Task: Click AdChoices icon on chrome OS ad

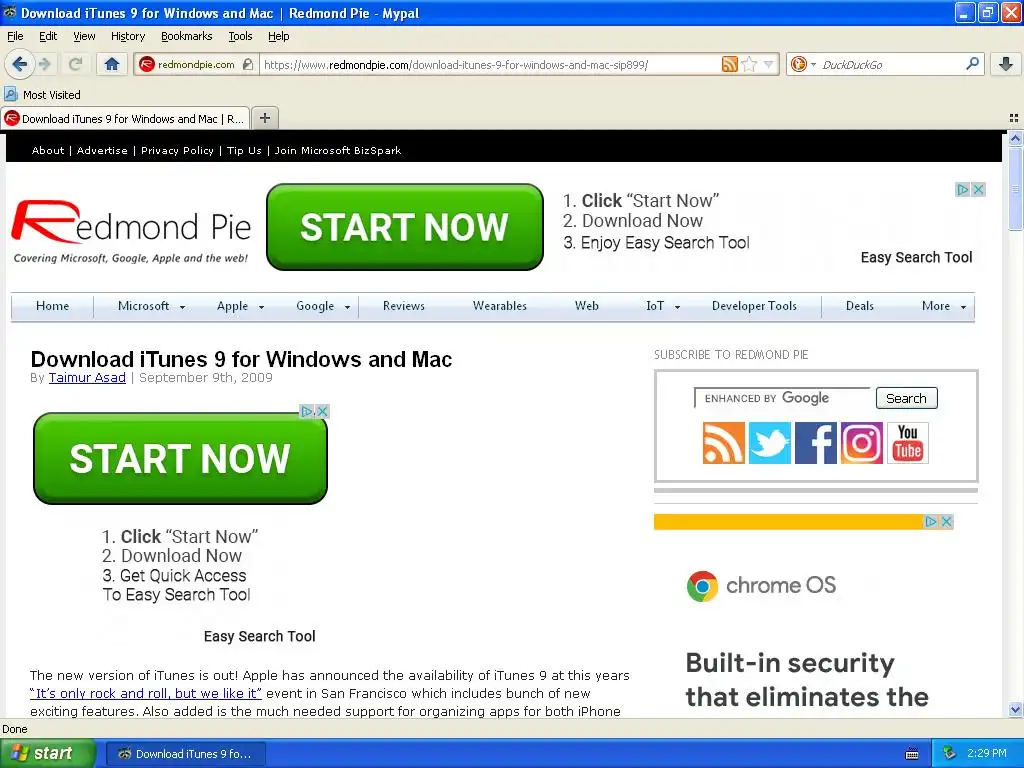Action: pos(931,521)
